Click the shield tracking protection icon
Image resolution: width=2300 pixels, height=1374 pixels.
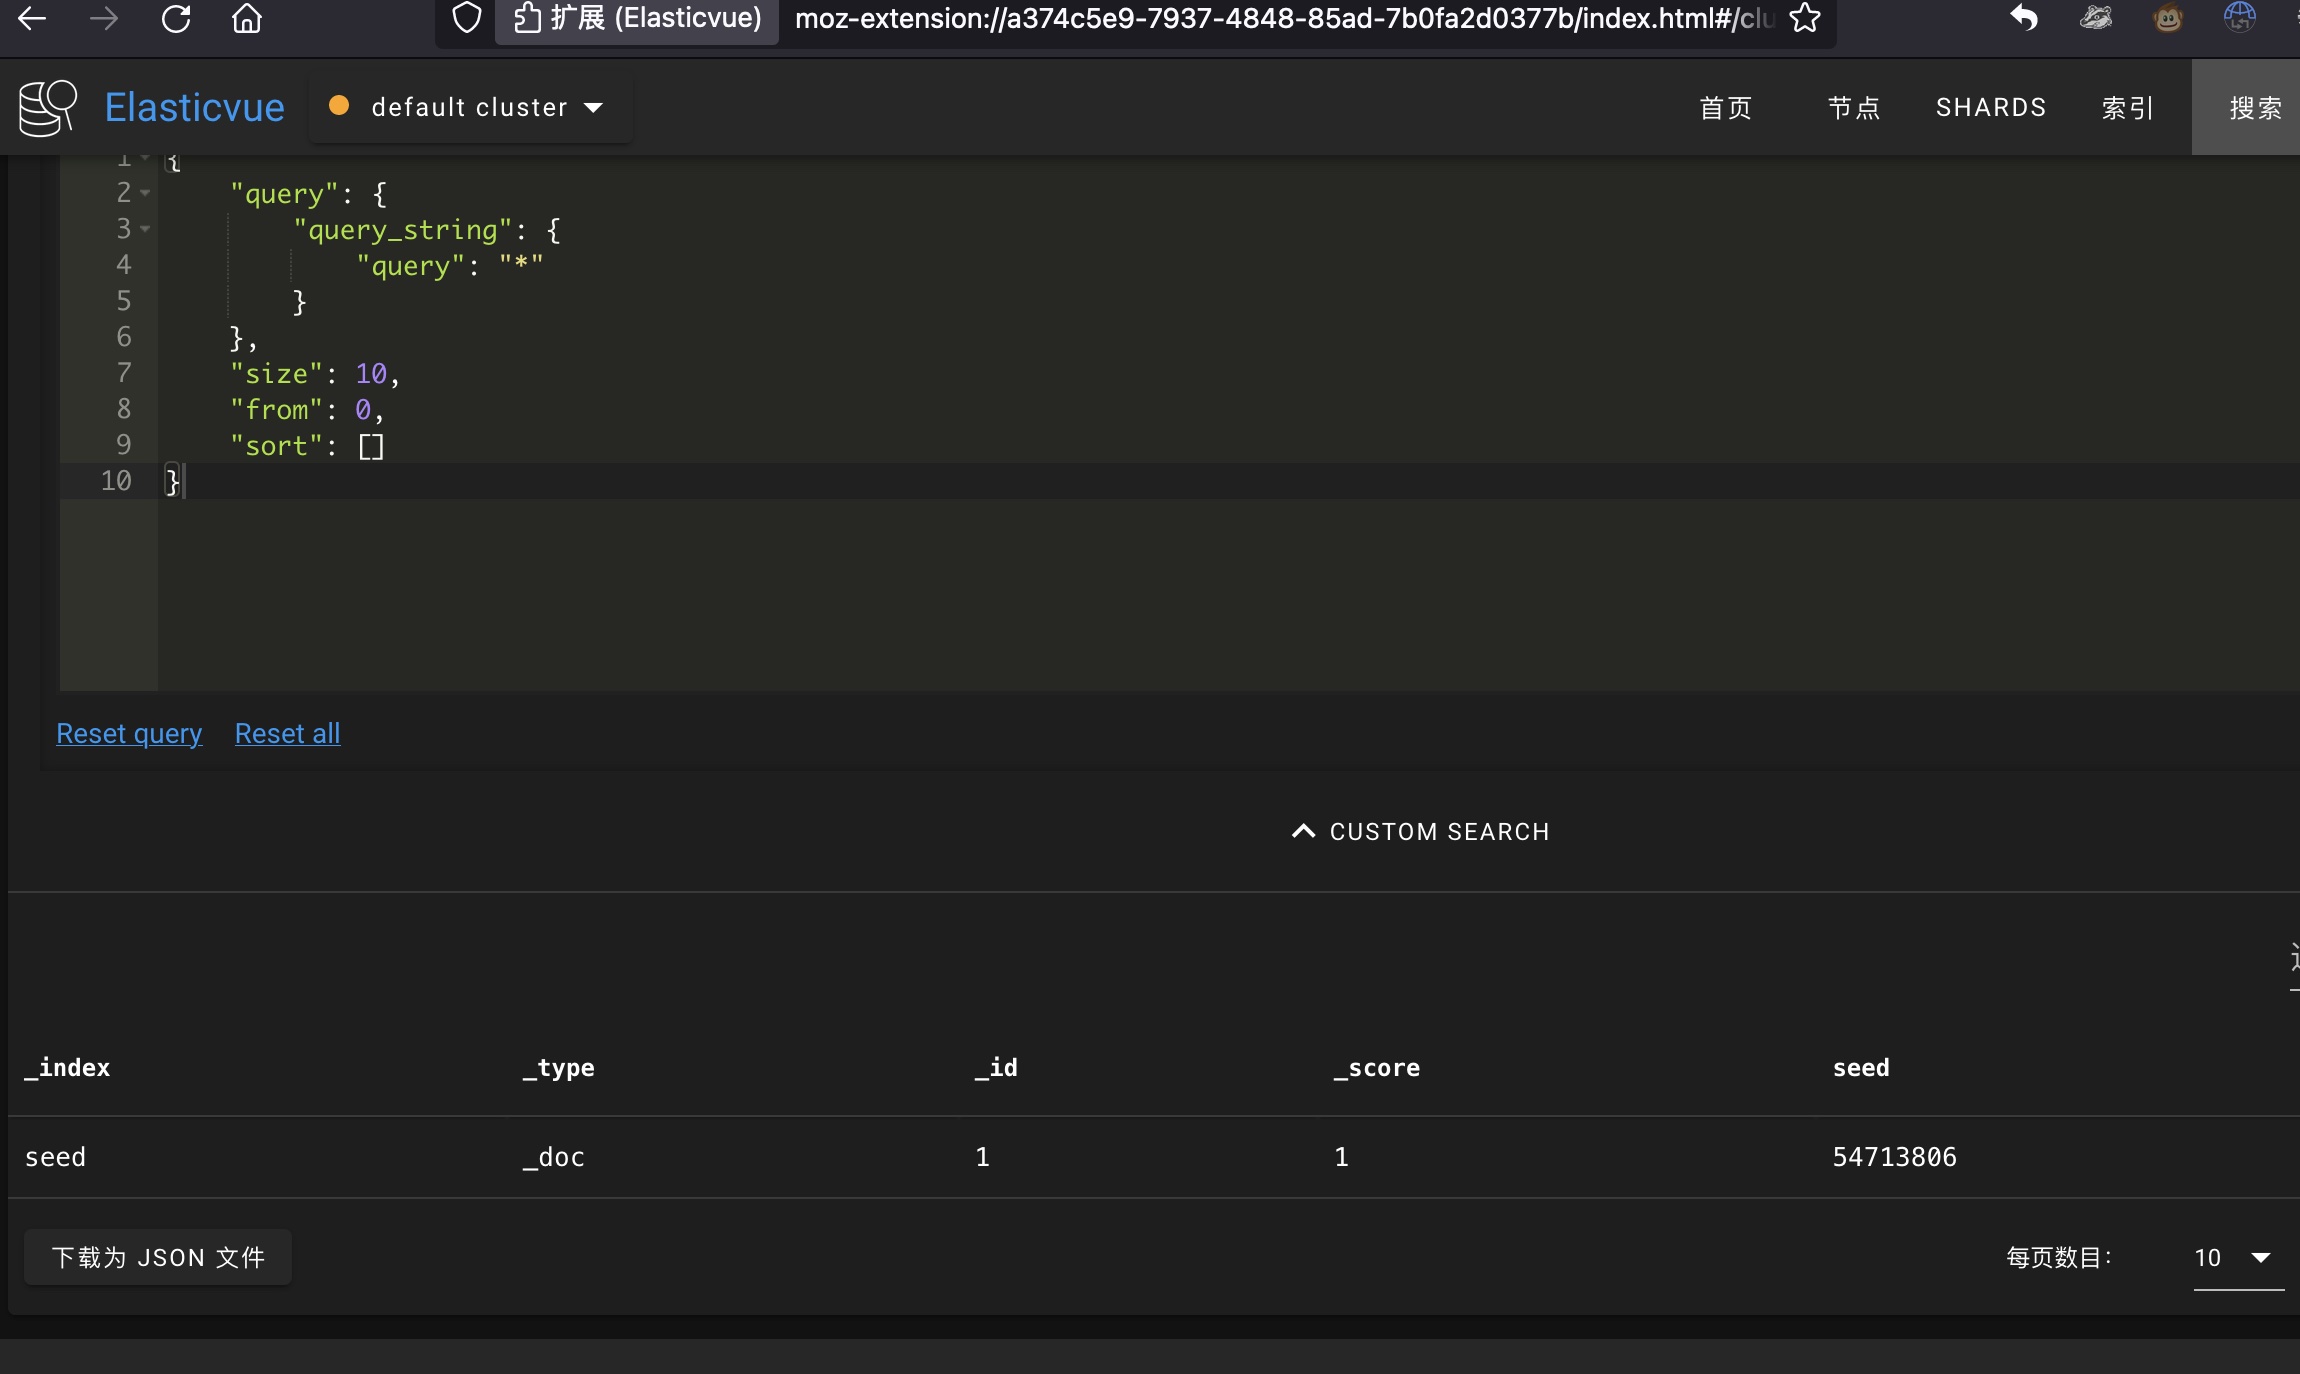[x=467, y=18]
